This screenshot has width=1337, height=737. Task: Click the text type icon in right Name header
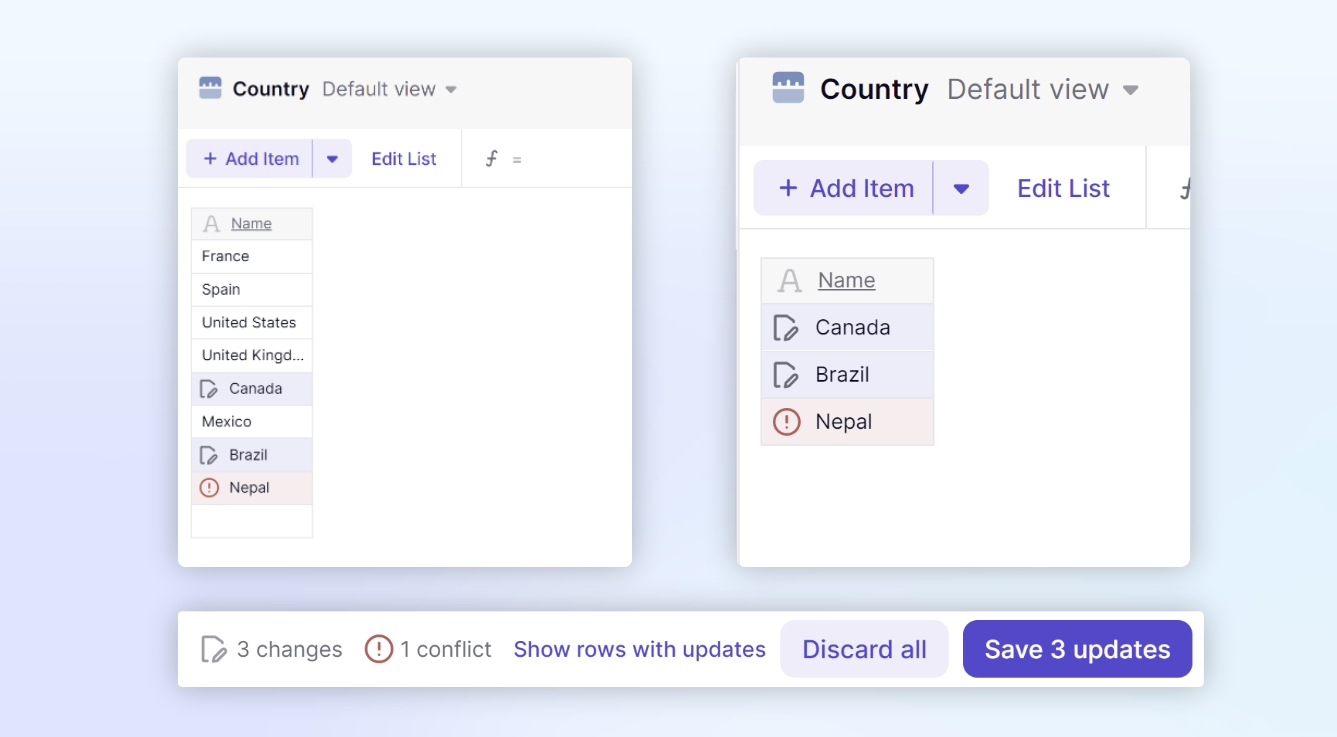click(x=790, y=281)
